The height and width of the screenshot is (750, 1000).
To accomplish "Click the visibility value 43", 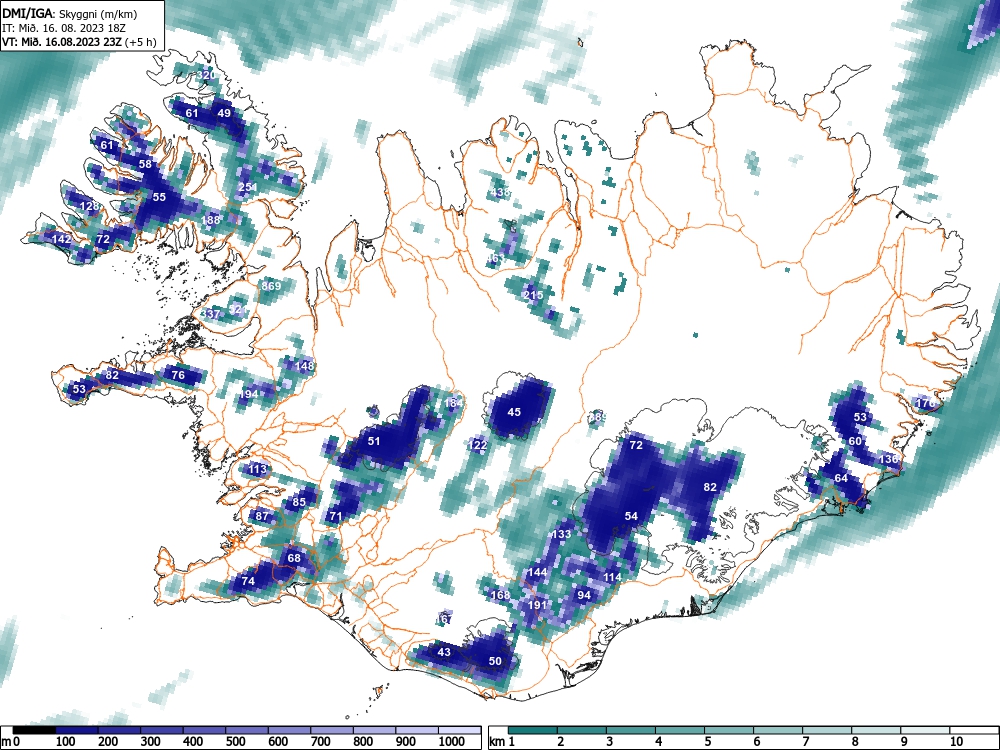I will pyautogui.click(x=444, y=652).
